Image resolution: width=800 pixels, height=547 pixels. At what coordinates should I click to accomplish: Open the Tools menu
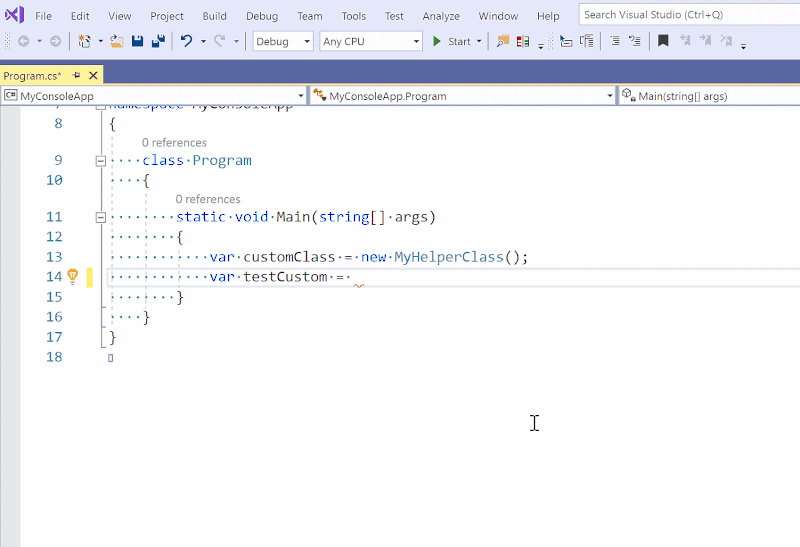(x=354, y=16)
